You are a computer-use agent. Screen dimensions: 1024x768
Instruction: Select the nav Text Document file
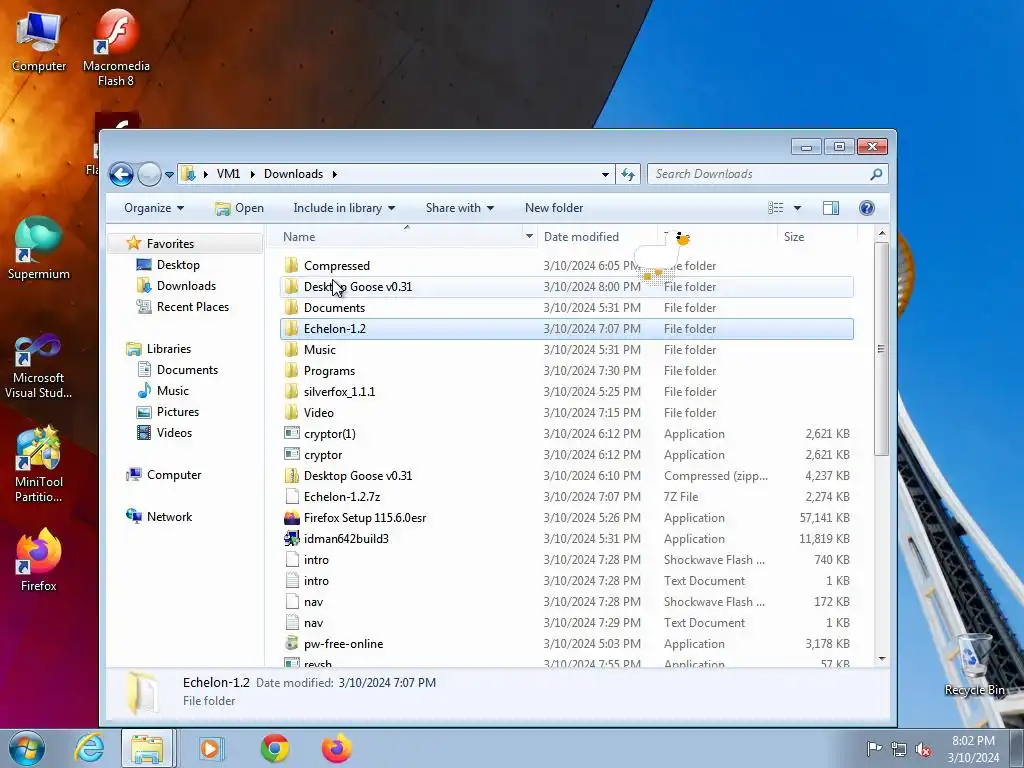click(x=567, y=622)
